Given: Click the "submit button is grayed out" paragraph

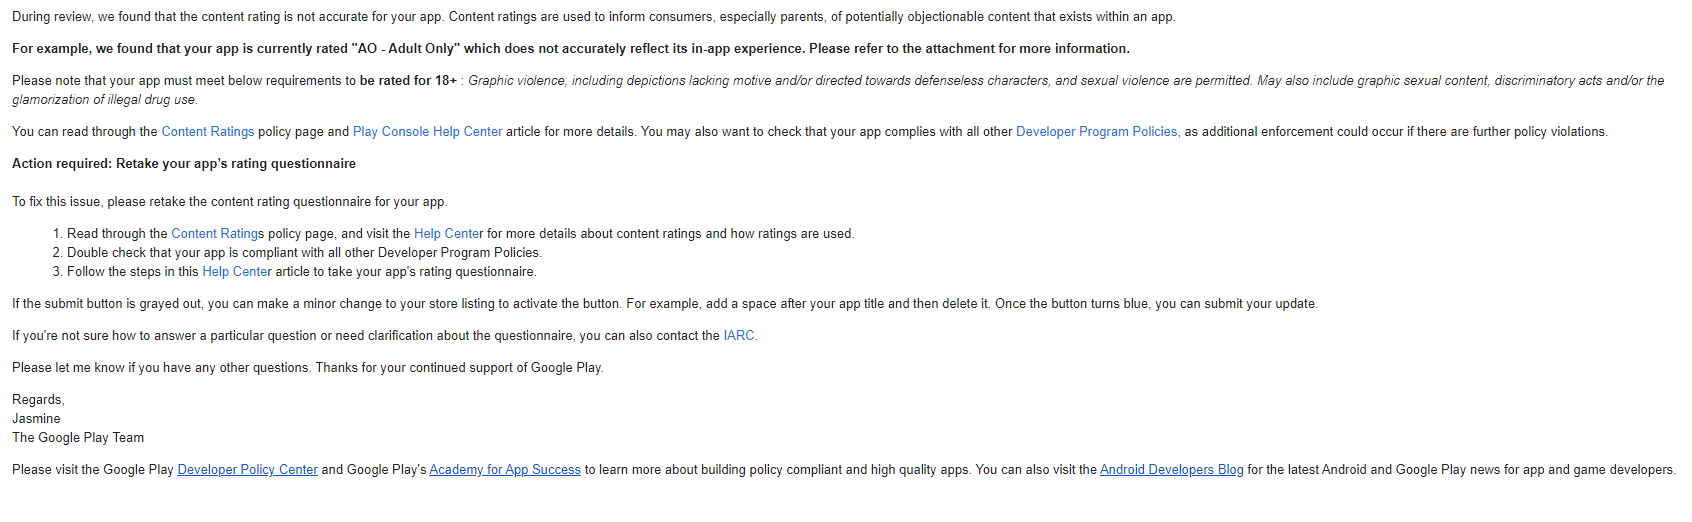Looking at the screenshot, I should pos(664,303).
